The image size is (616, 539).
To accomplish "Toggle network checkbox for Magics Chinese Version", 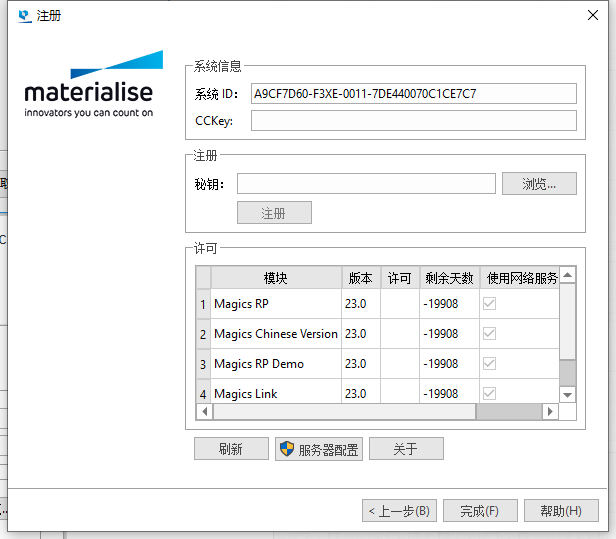I will click(490, 334).
